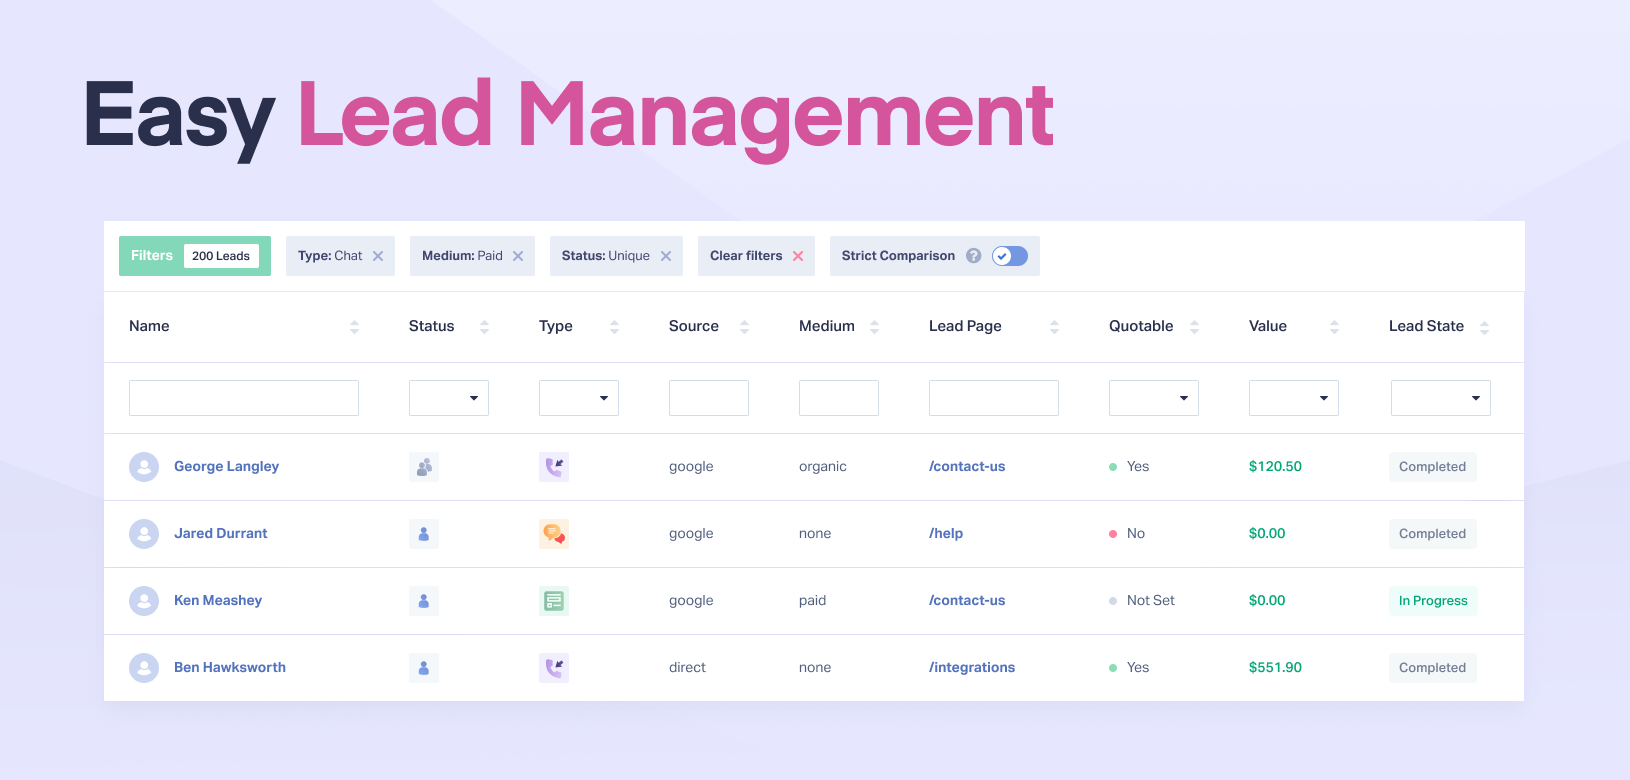The image size is (1630, 780).
Task: Click Completed state badge for Ben Hawksworth
Action: pyautogui.click(x=1432, y=668)
